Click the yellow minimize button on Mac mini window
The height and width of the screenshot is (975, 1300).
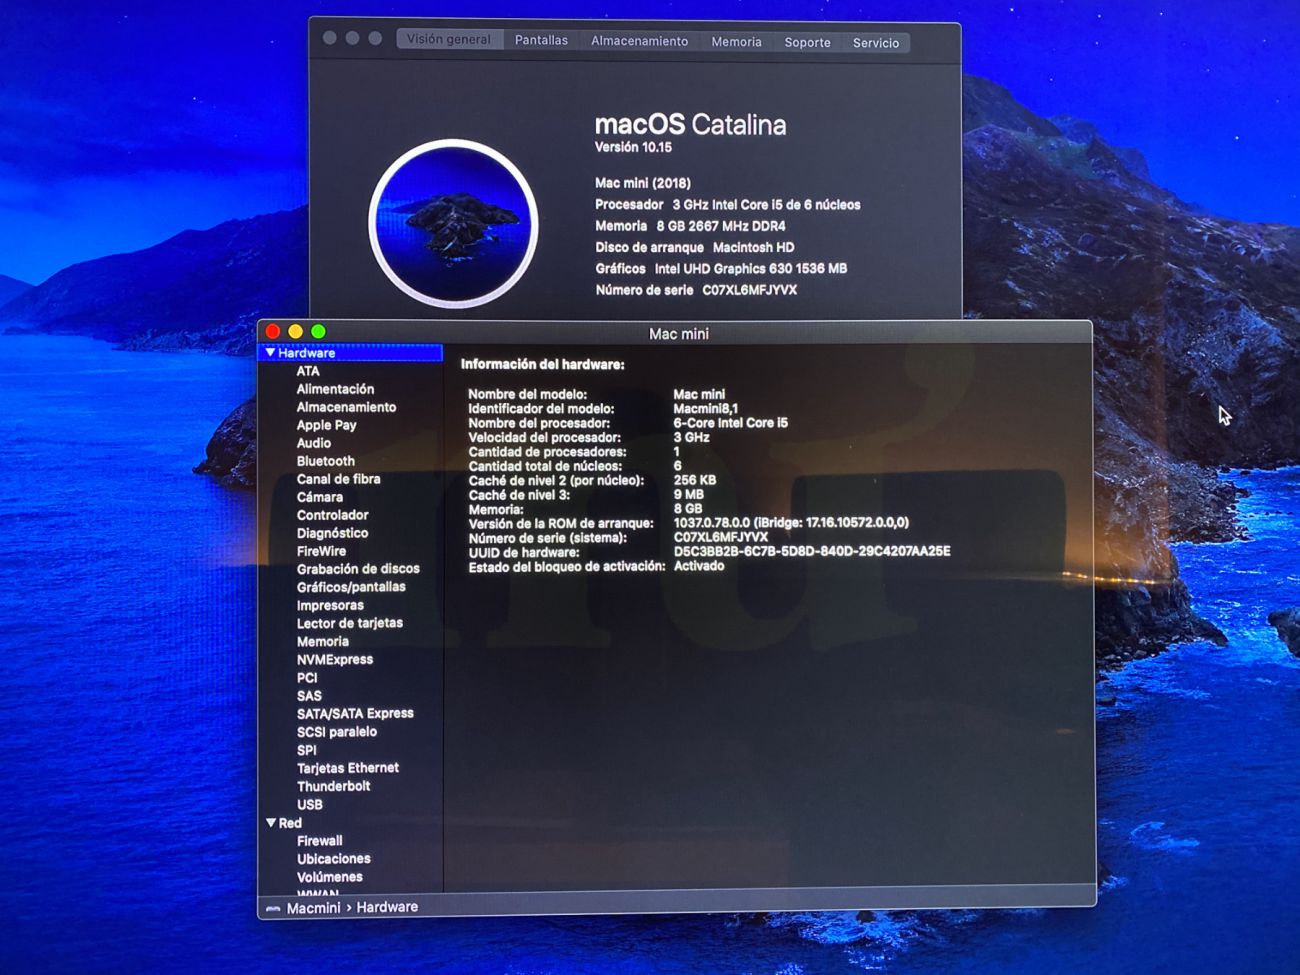pyautogui.click(x=295, y=332)
